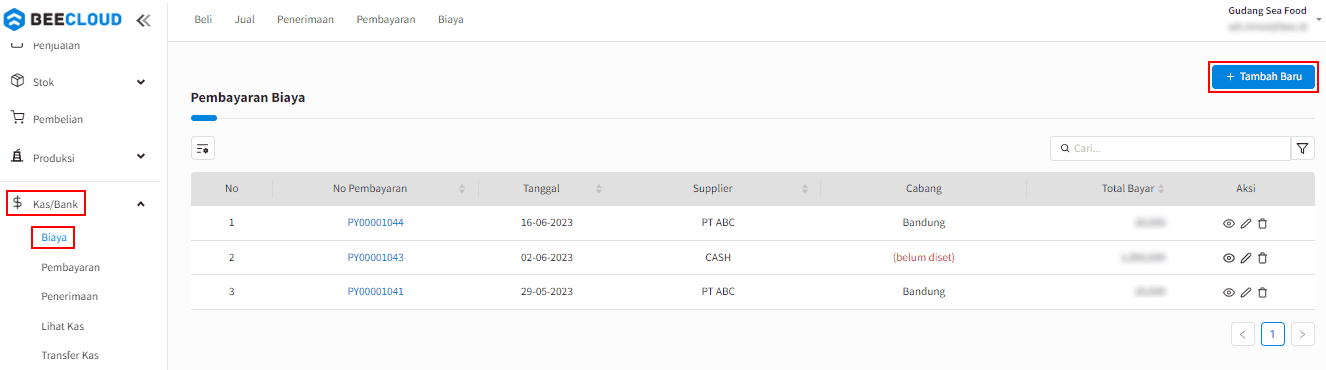View payment PY00001043 with the eye icon

tap(1229, 258)
